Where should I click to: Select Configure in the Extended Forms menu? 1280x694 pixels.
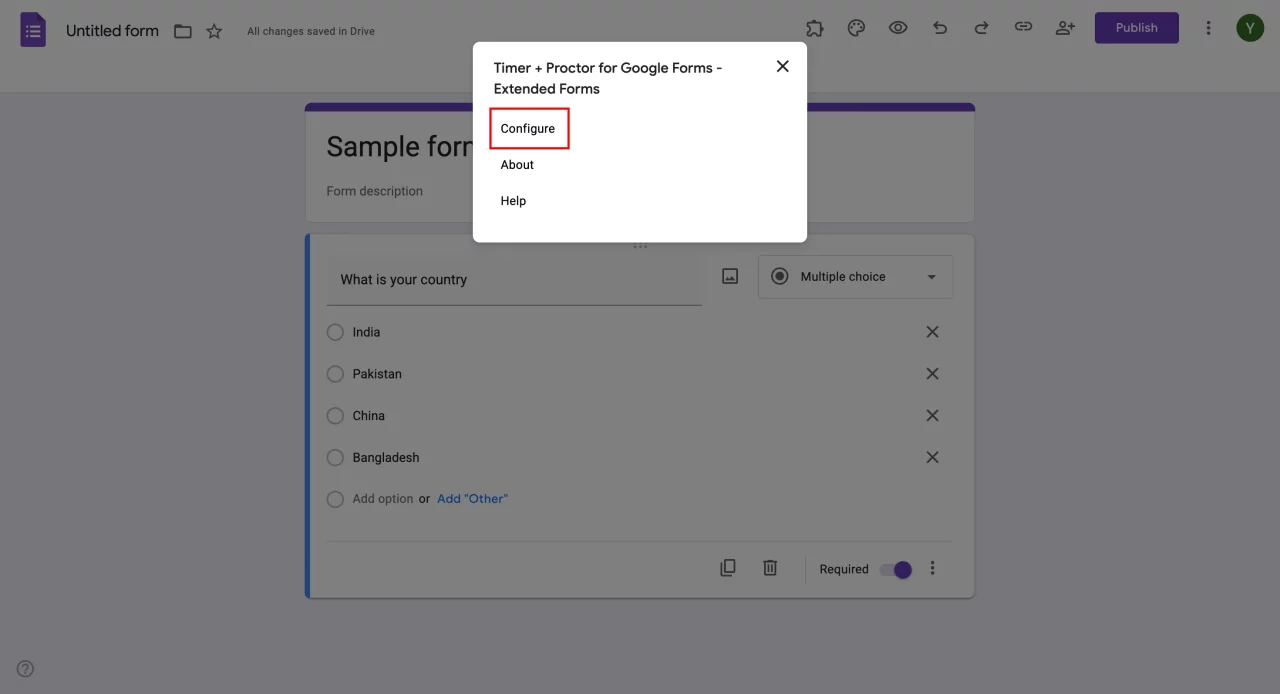pyautogui.click(x=528, y=128)
